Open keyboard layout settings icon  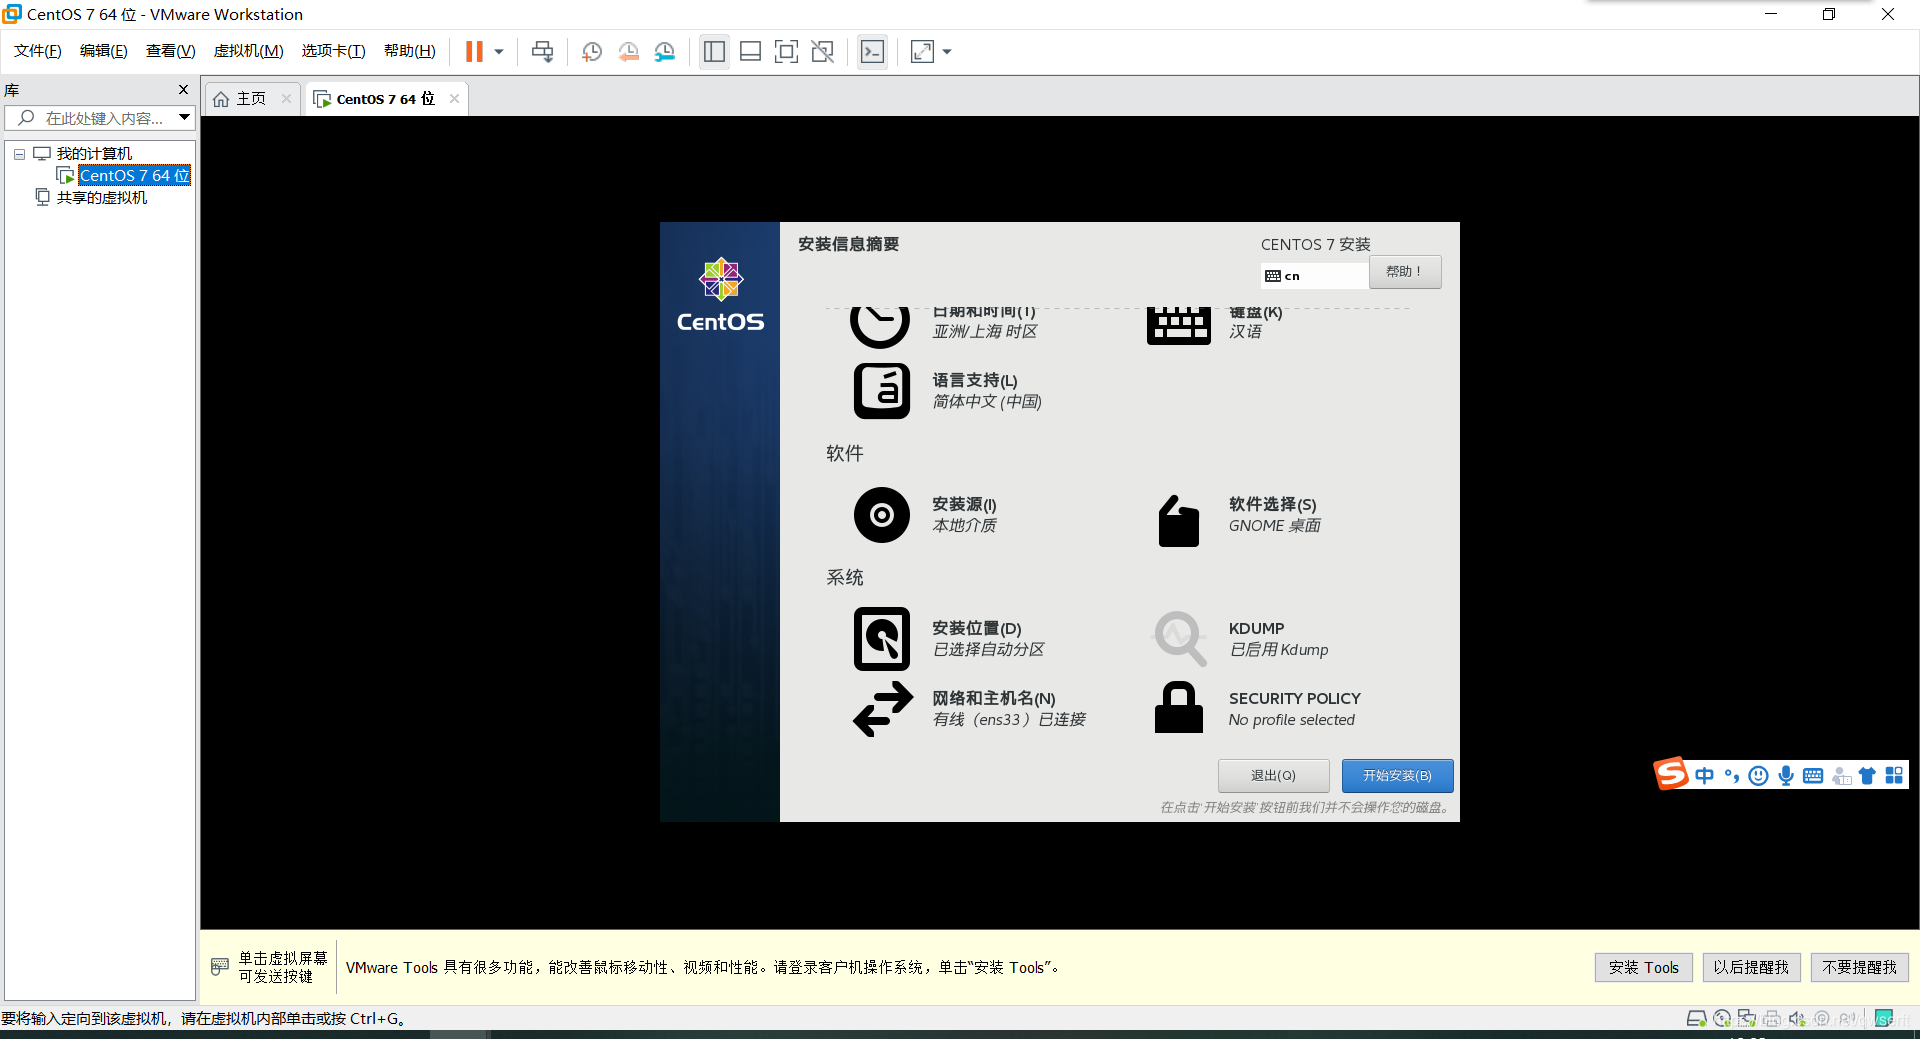(1178, 324)
